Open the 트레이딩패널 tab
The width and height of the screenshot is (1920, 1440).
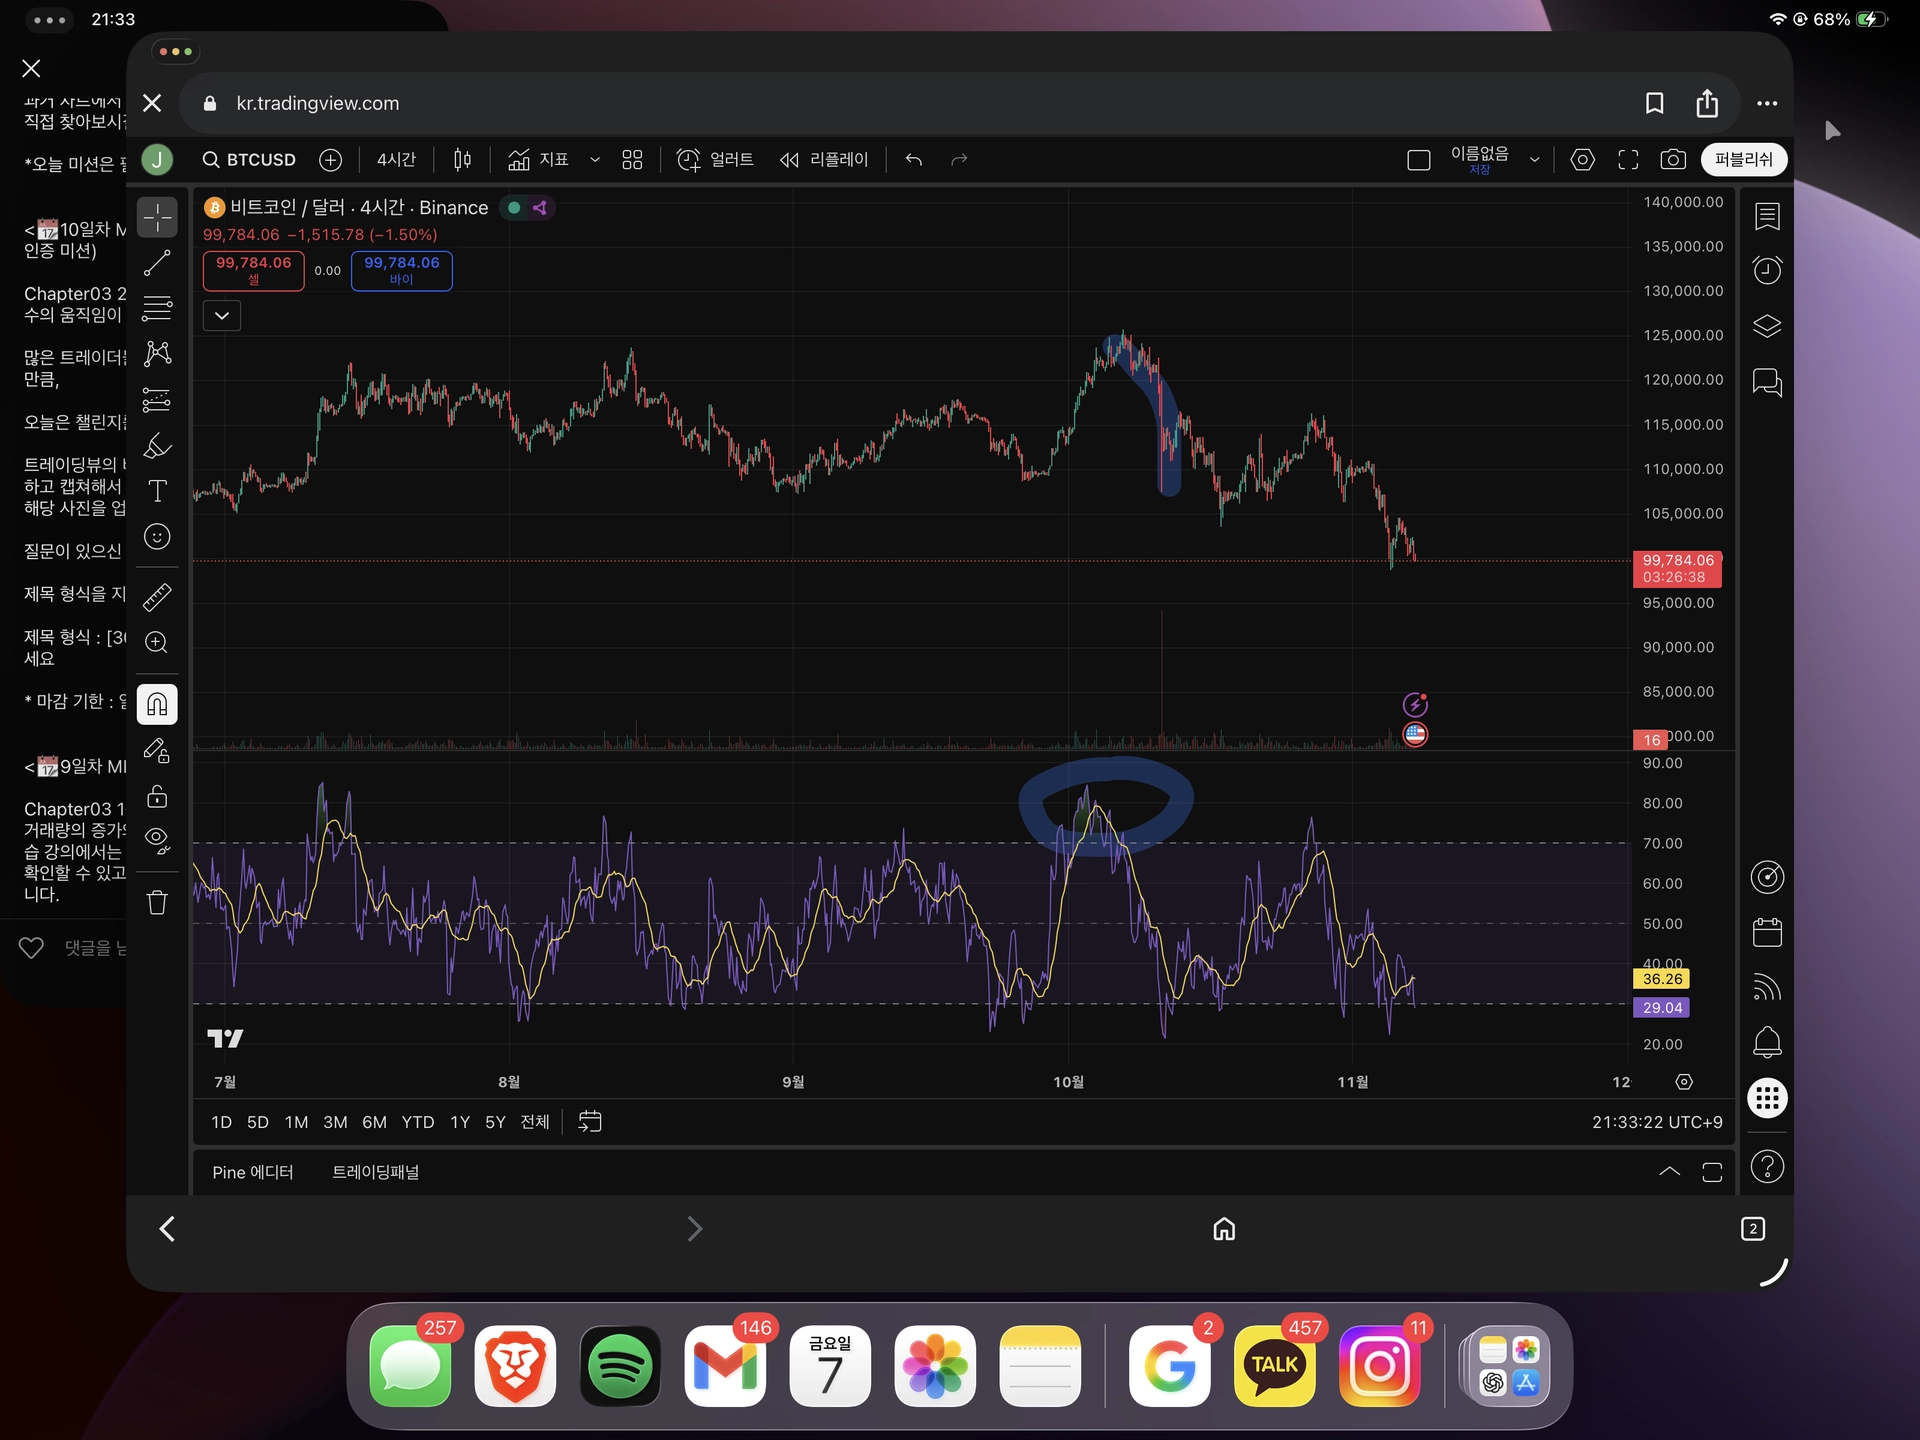click(375, 1172)
